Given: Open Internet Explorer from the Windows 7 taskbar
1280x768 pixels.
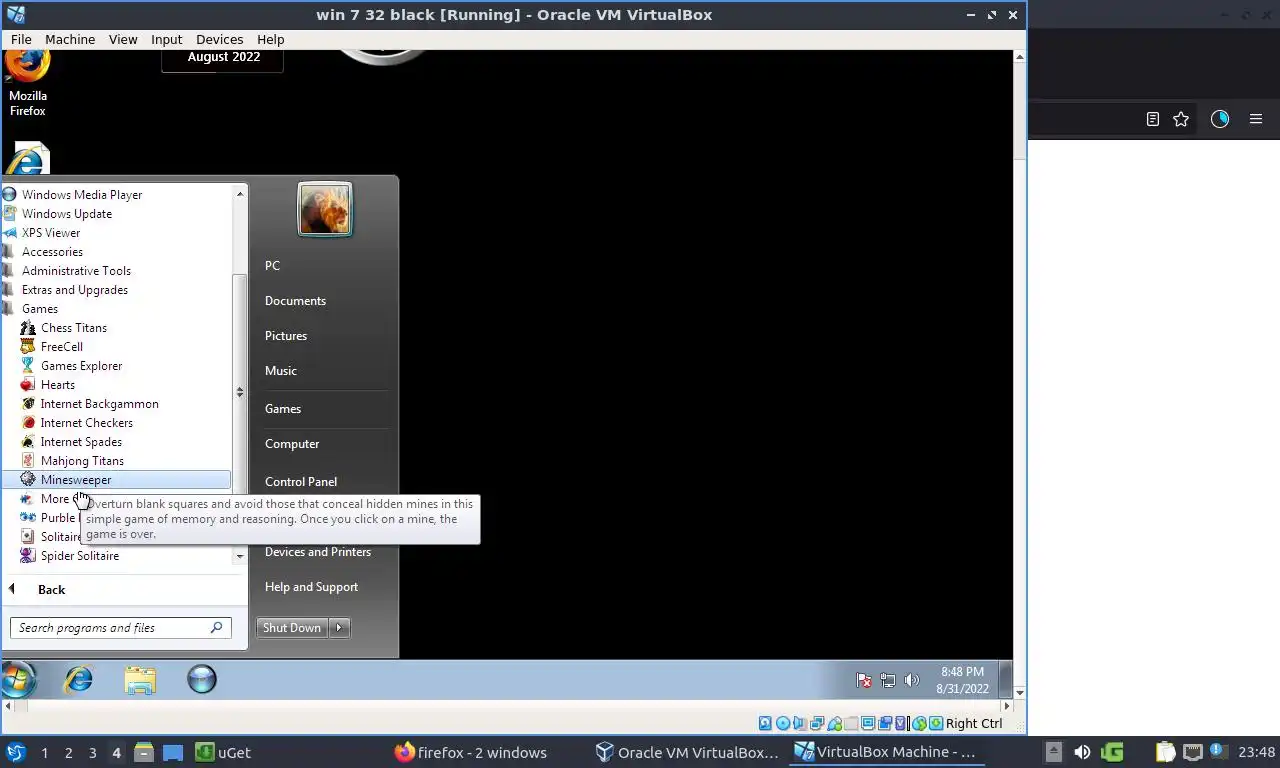Looking at the screenshot, I should point(78,680).
